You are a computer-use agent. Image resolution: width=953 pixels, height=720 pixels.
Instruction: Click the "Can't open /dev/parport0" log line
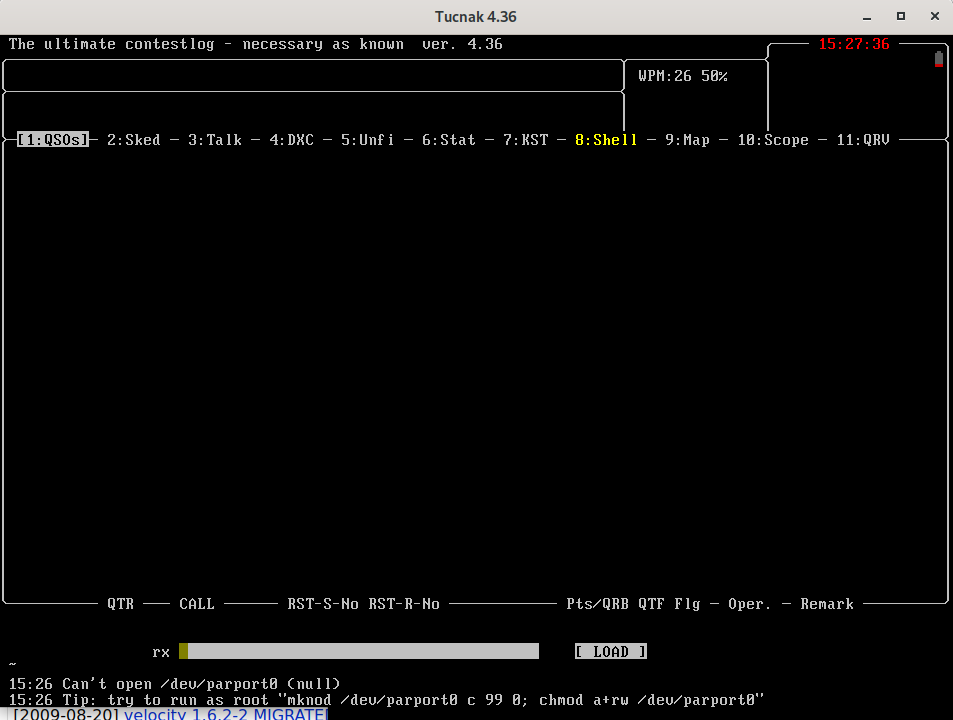[x=174, y=684]
